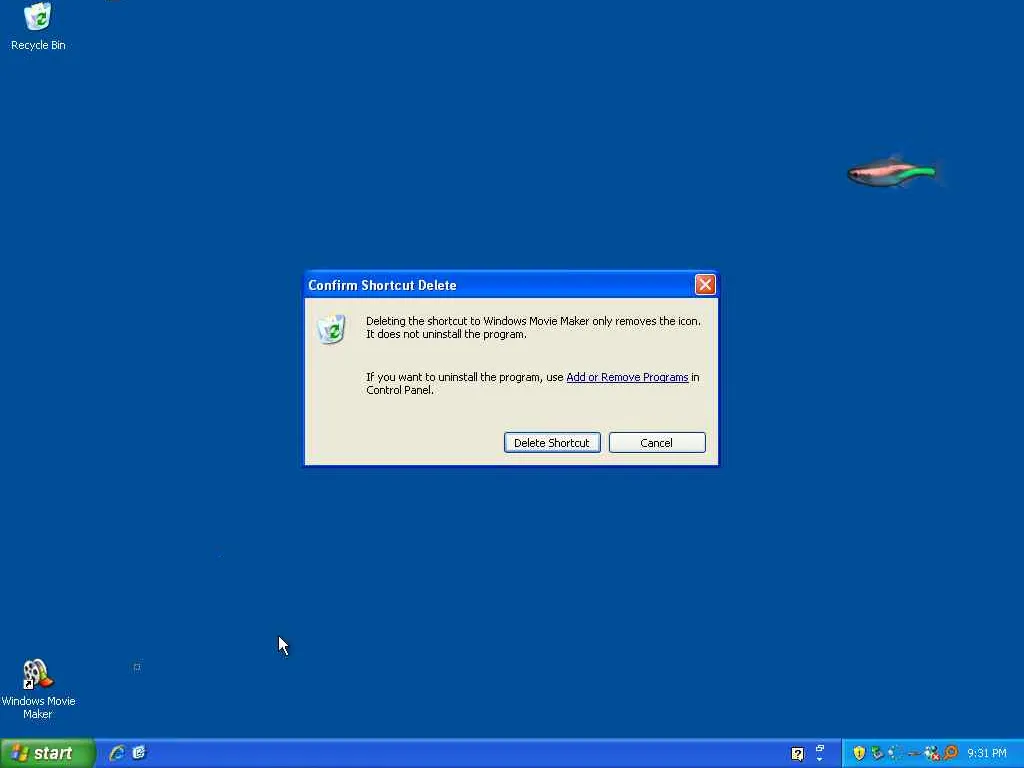Confirm with the Delete Shortcut button

[x=552, y=443]
